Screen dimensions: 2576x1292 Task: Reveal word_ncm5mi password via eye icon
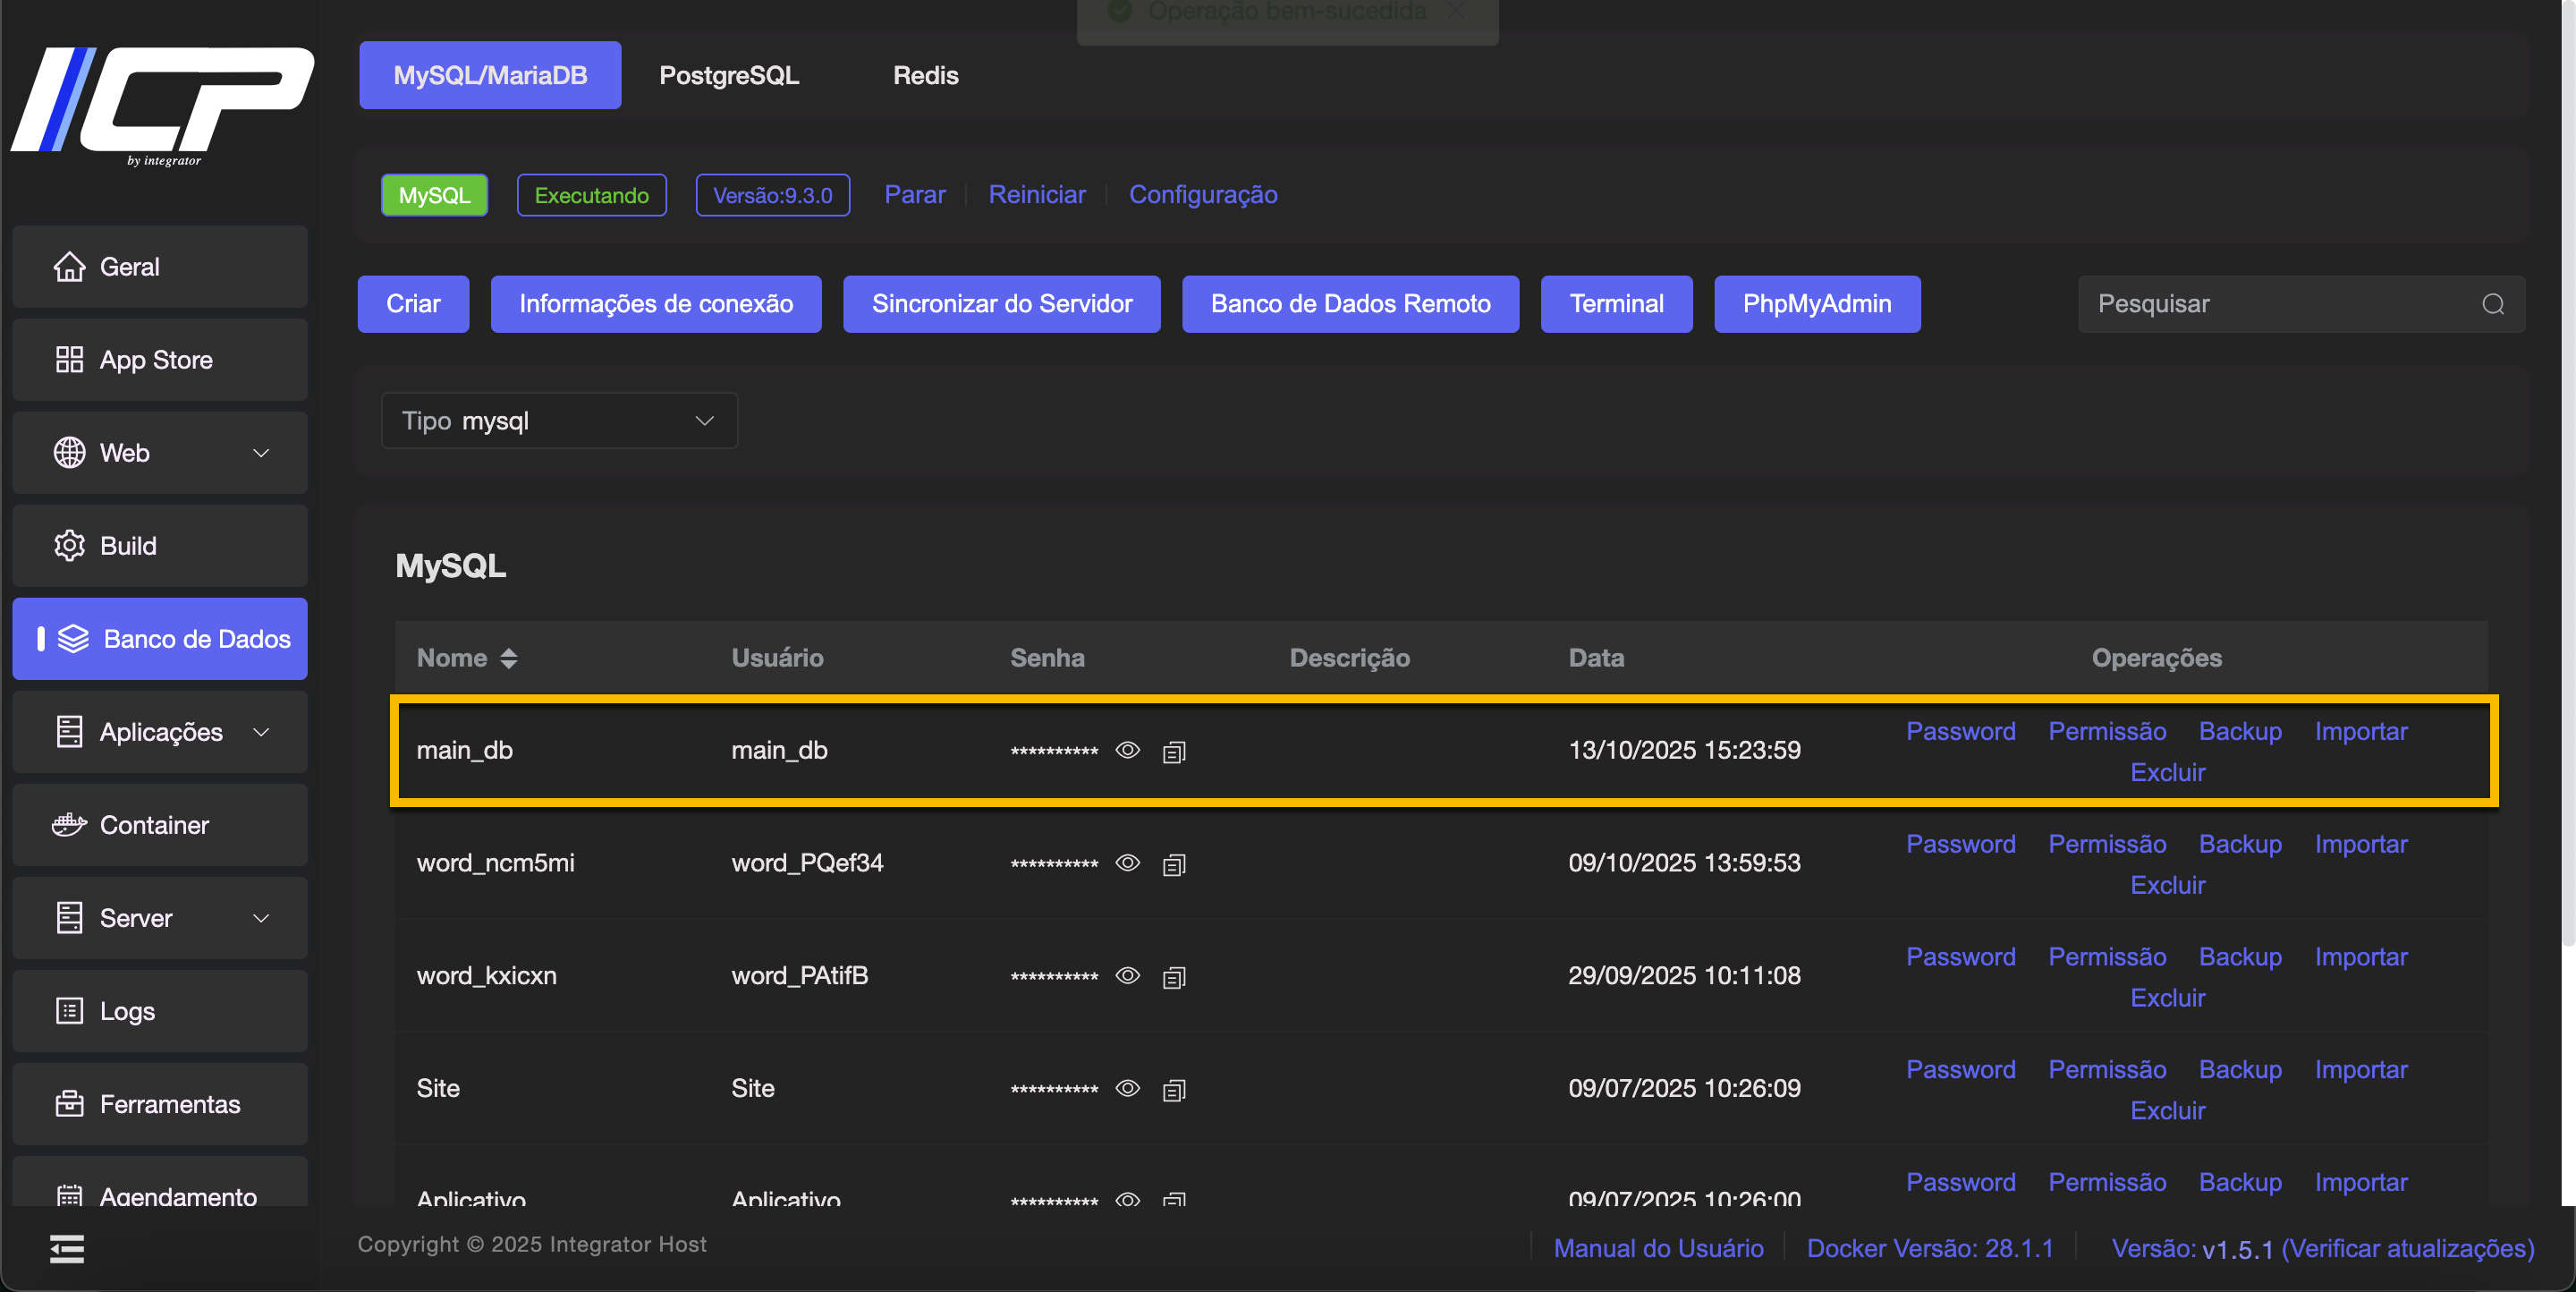click(x=1128, y=863)
